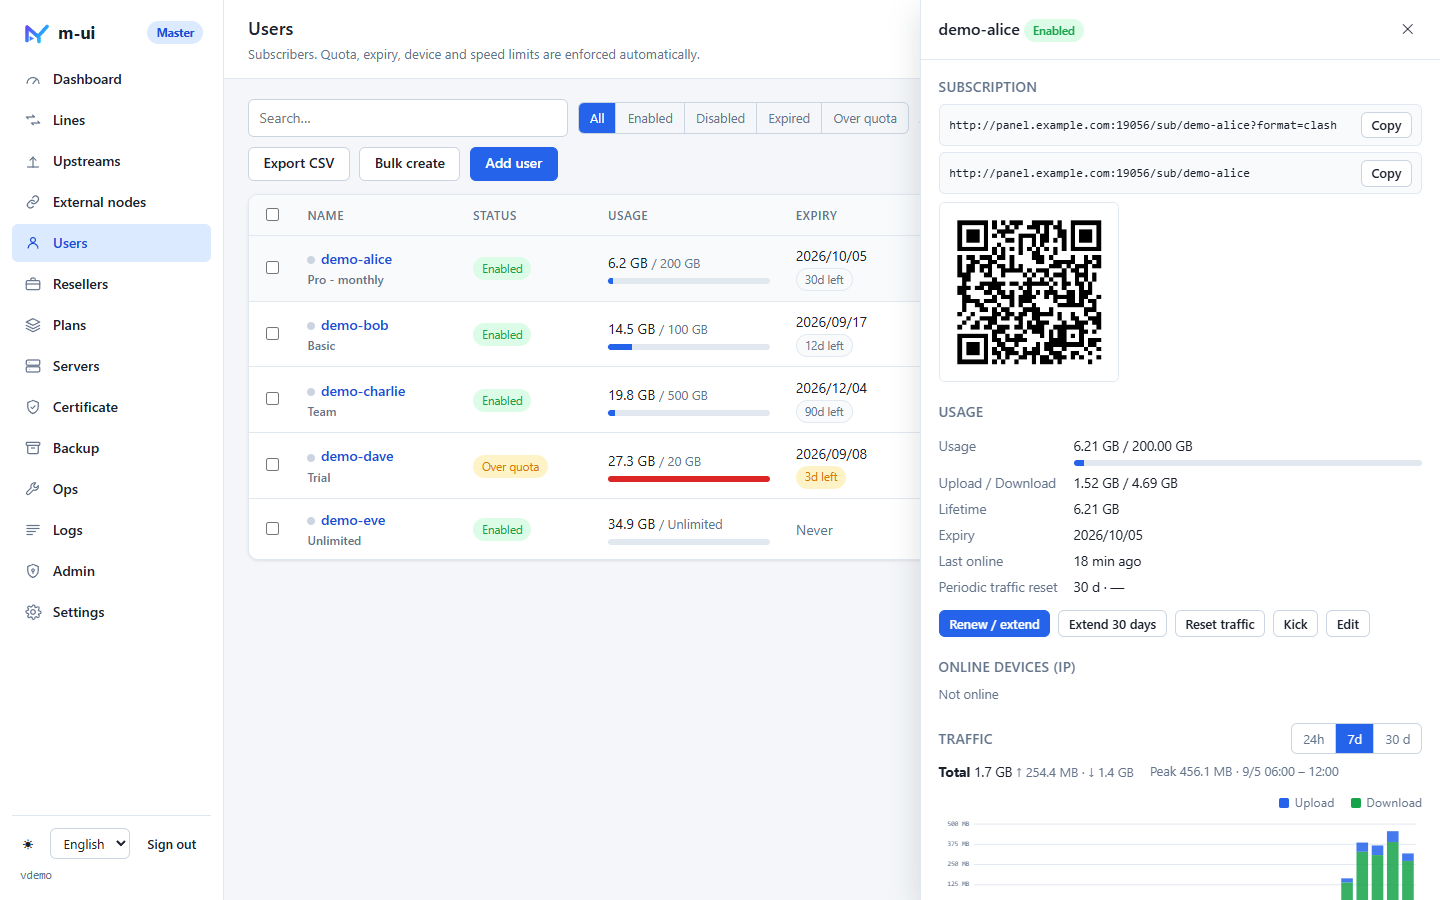Image resolution: width=1440 pixels, height=900 pixels.
Task: Click the External nodes link icon
Action: coord(33,202)
